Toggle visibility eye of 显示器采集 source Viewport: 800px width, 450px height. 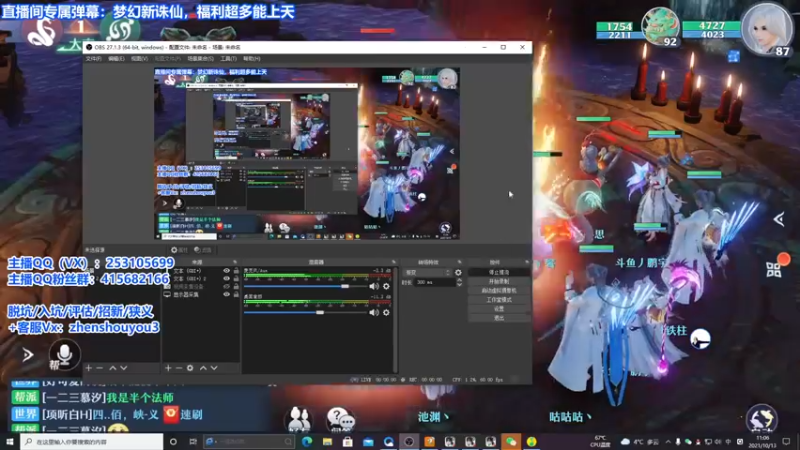coord(227,294)
